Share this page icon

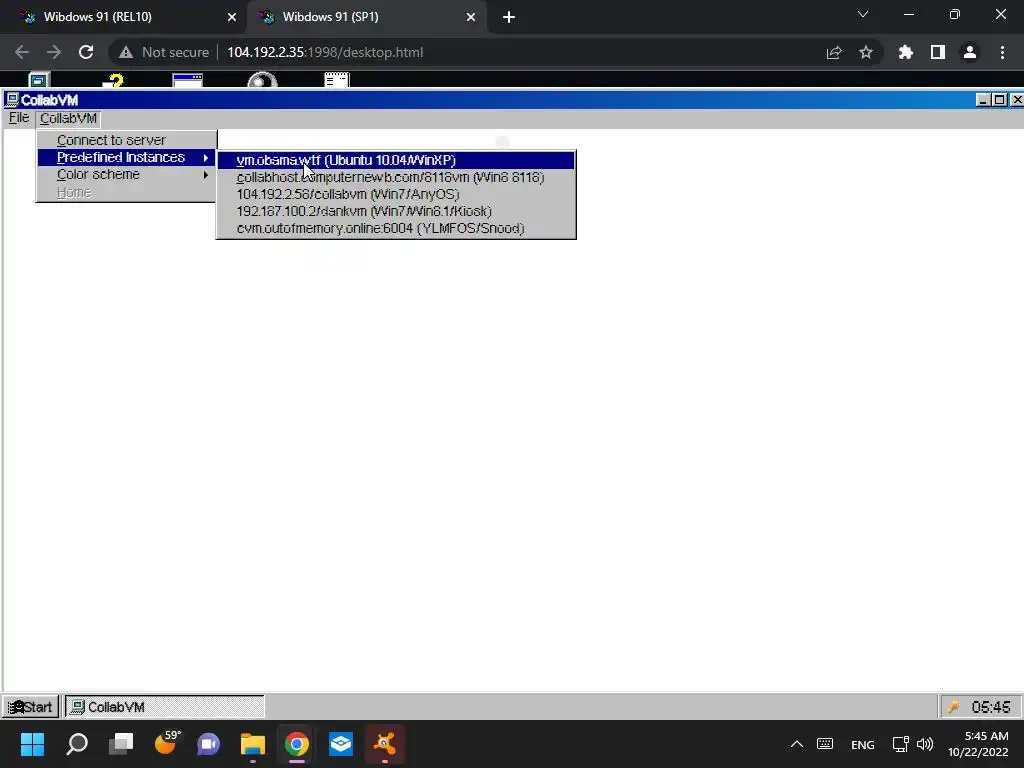(x=834, y=52)
